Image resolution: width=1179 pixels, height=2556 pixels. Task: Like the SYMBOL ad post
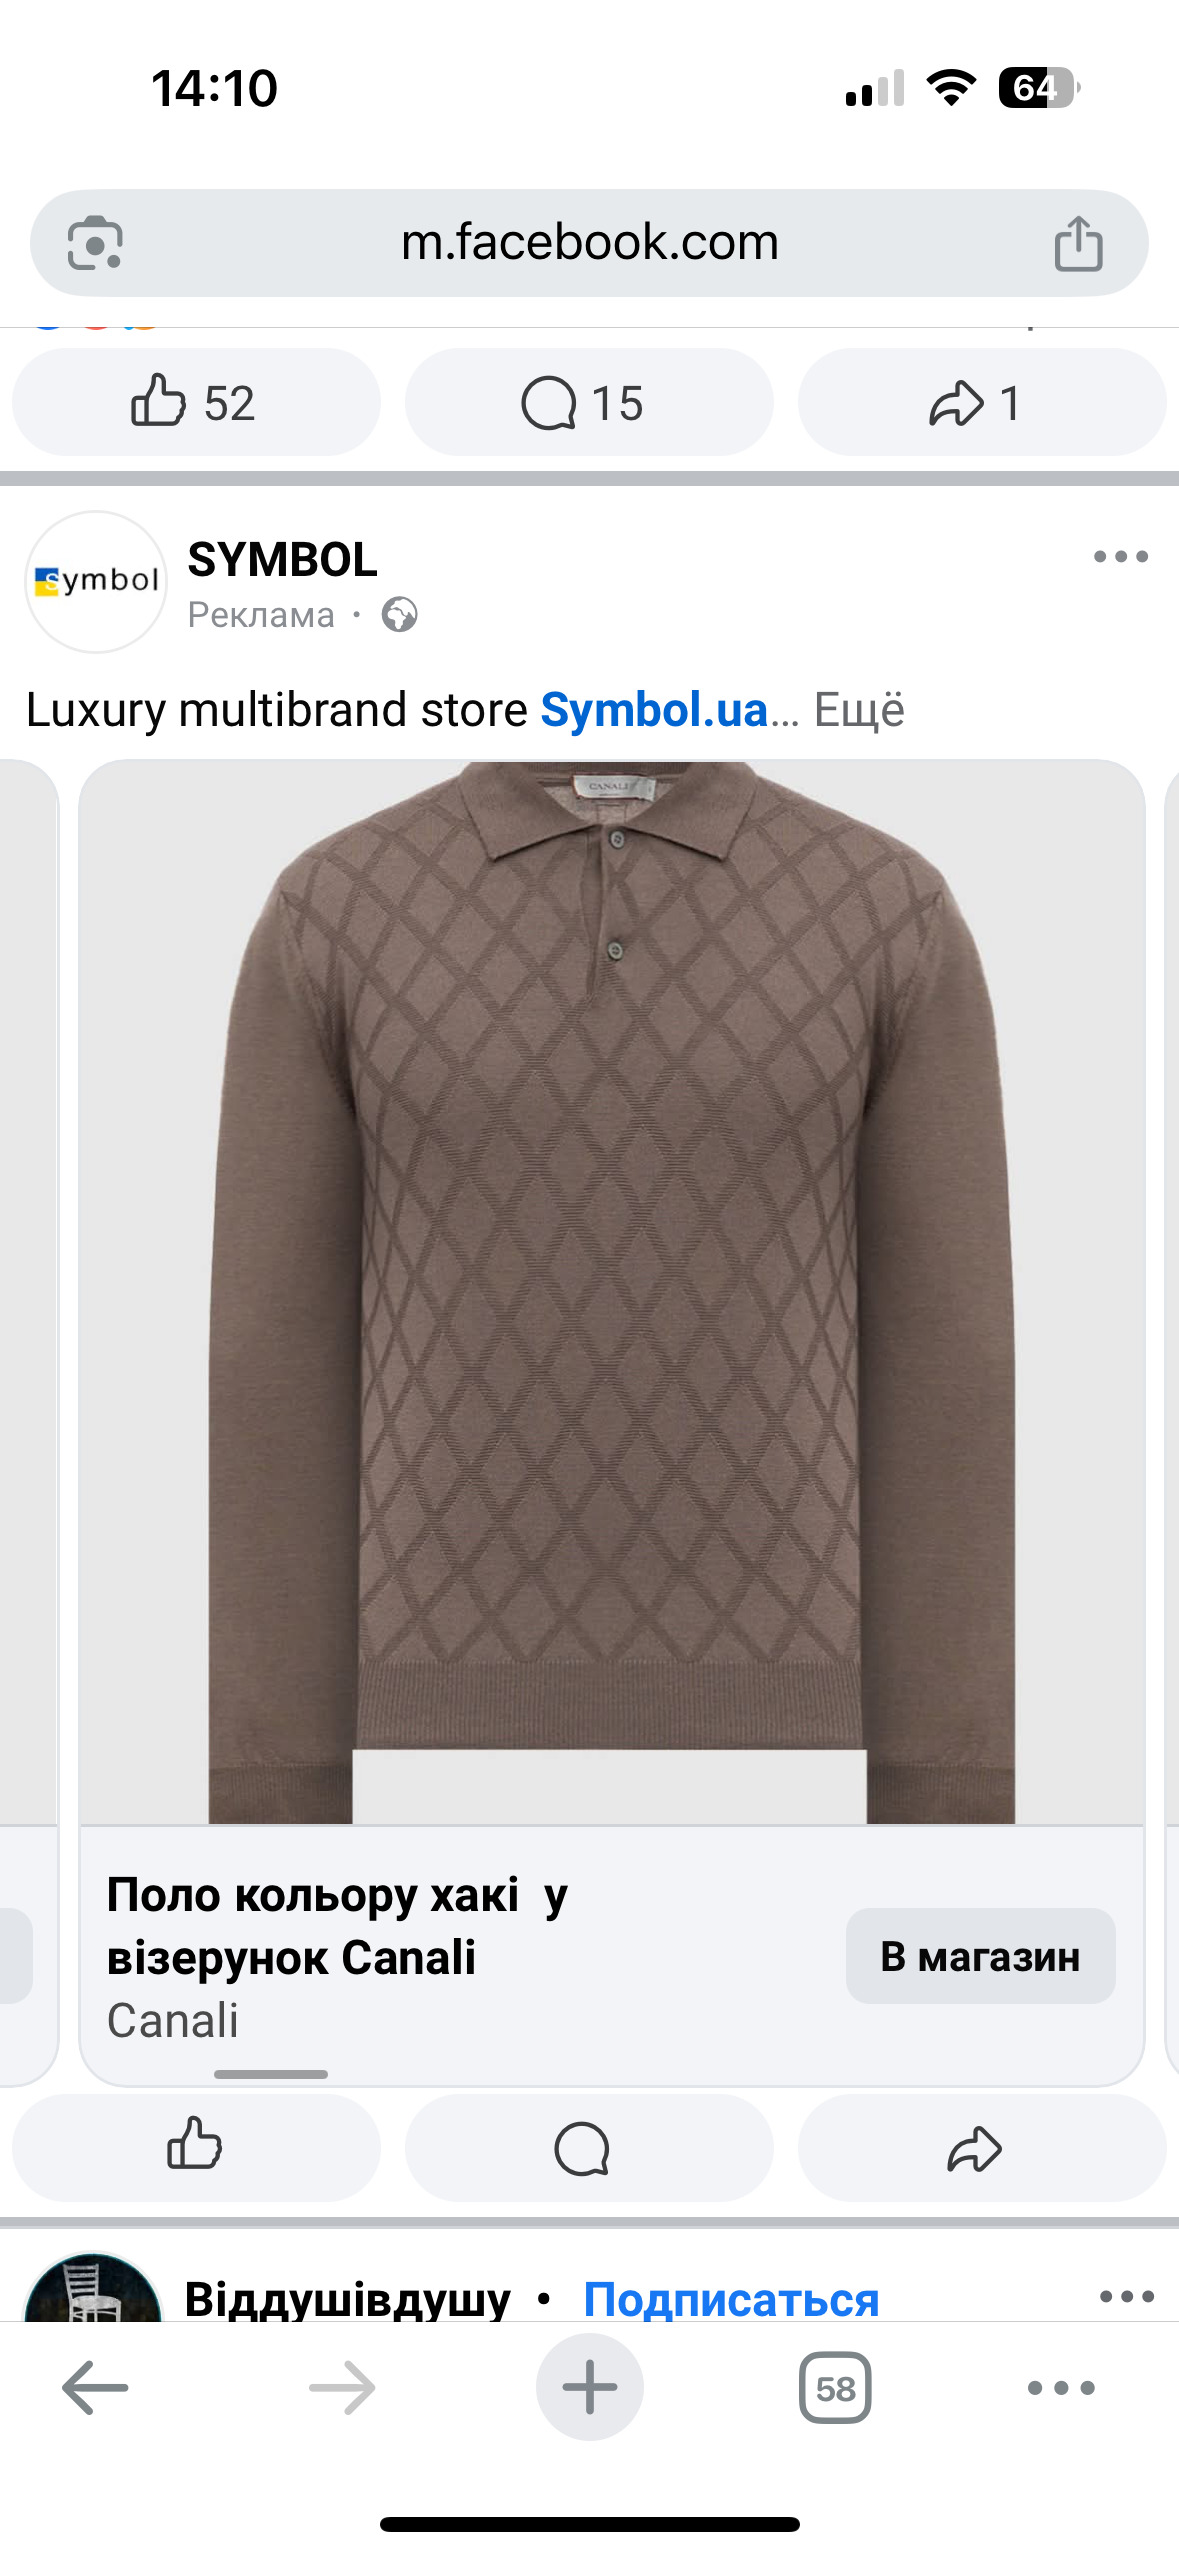coord(196,2147)
